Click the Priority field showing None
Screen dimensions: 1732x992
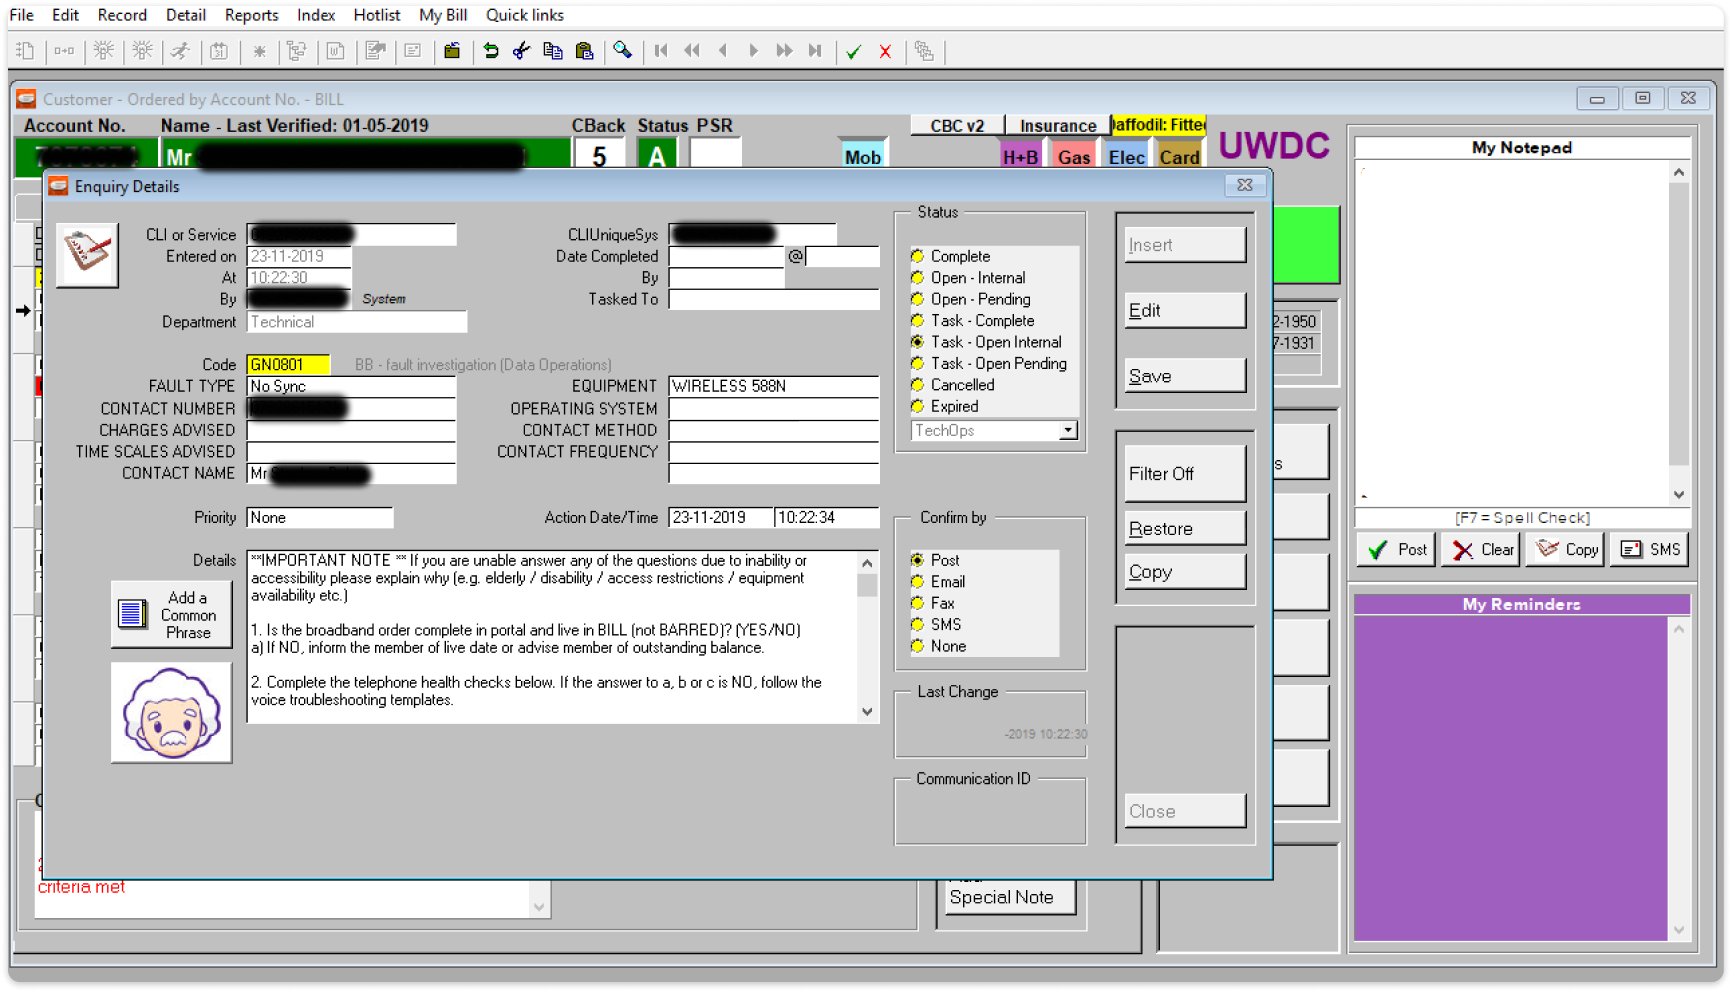click(x=320, y=518)
